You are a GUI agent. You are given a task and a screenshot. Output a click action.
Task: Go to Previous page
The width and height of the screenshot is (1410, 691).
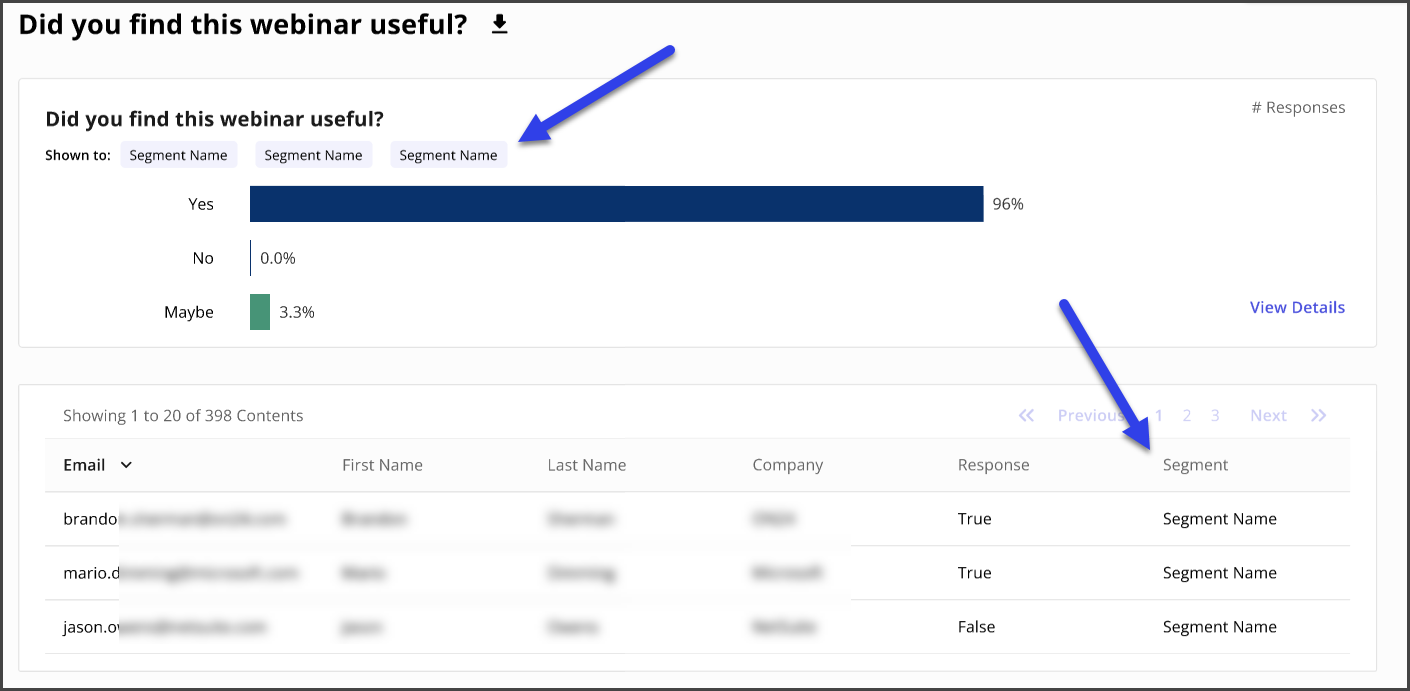(x=1091, y=416)
